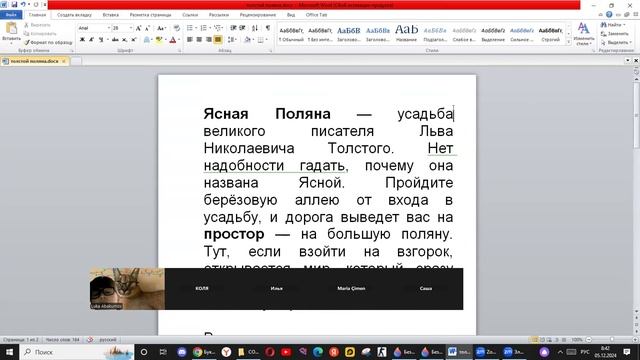640x360 pixels.
Task: Expand the Styles gallery
Action: (x=569, y=42)
